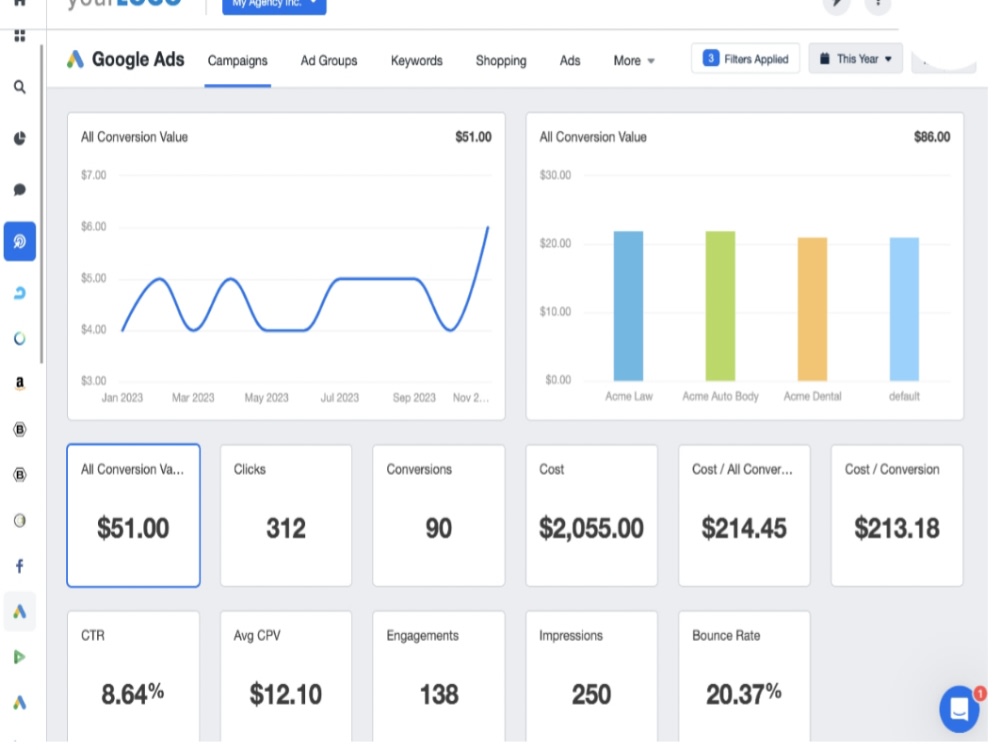The image size is (1000, 750).
Task: Select the highlighted blue spiral icon in sidebar
Action: [x=20, y=244]
